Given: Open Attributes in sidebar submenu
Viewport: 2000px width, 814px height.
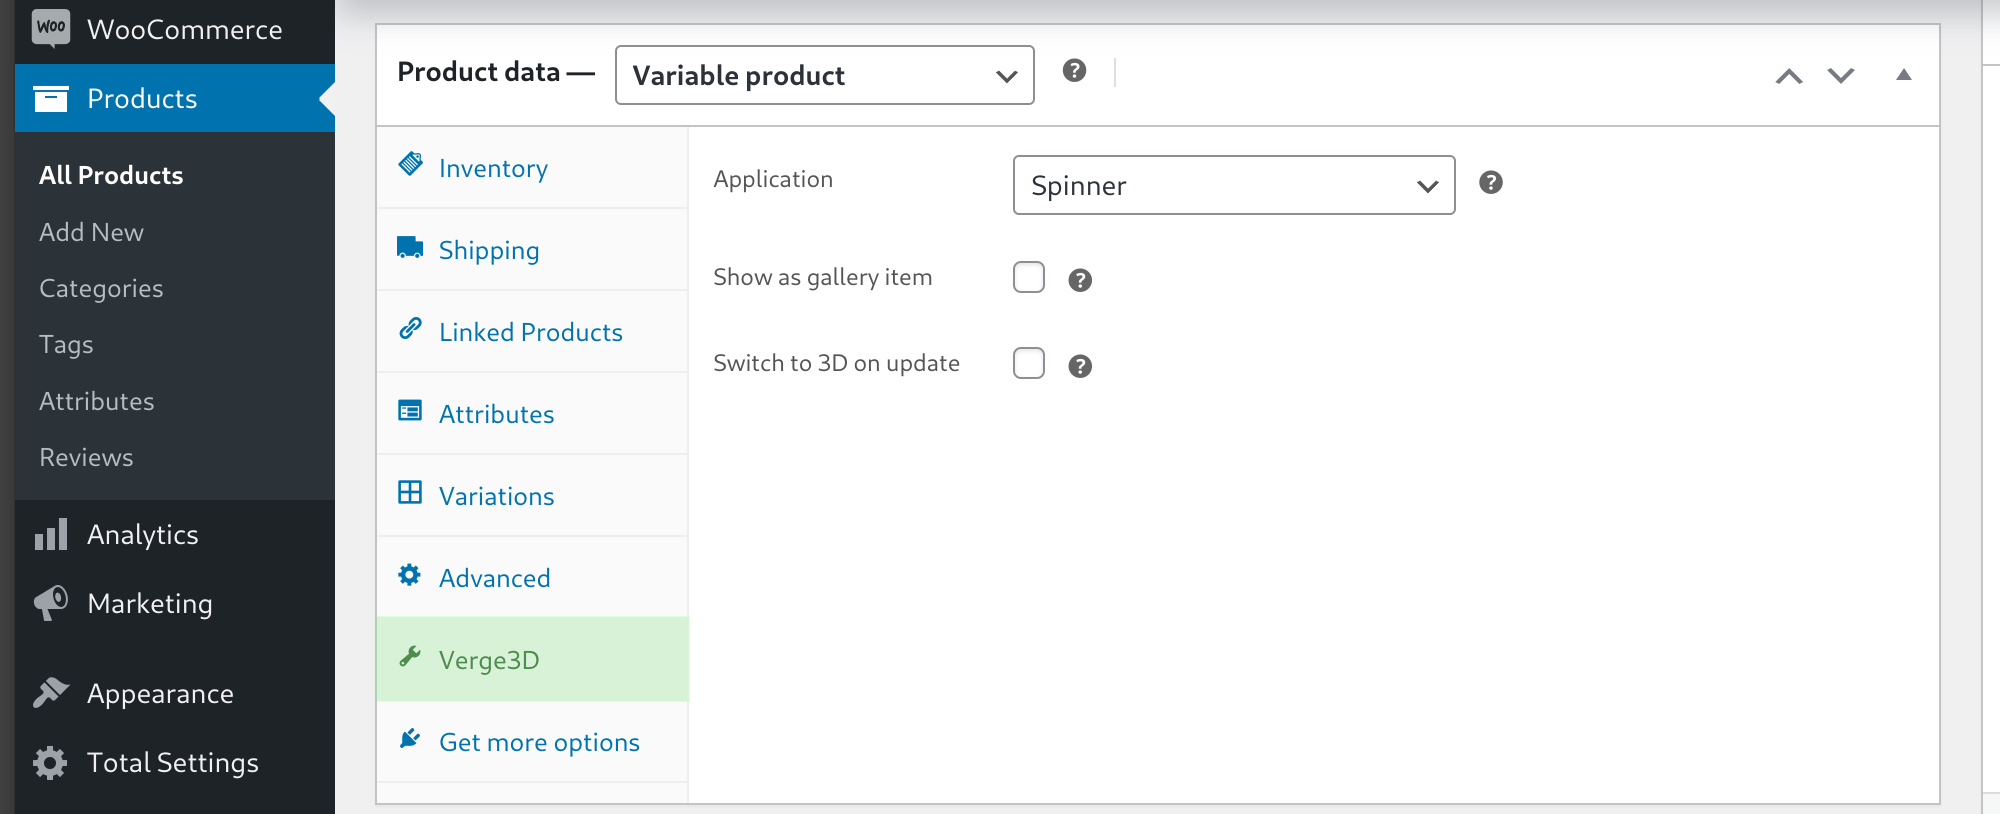Looking at the screenshot, I should tap(97, 401).
